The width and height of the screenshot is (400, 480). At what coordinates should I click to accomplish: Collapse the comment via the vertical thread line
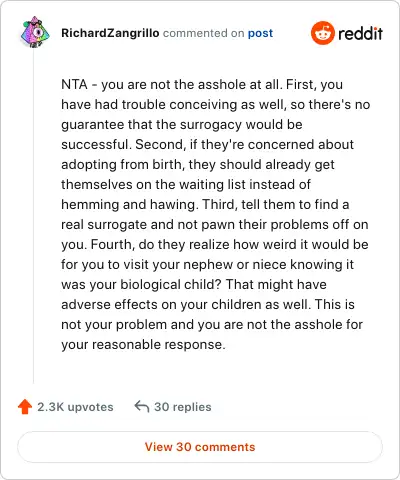click(x=34, y=217)
